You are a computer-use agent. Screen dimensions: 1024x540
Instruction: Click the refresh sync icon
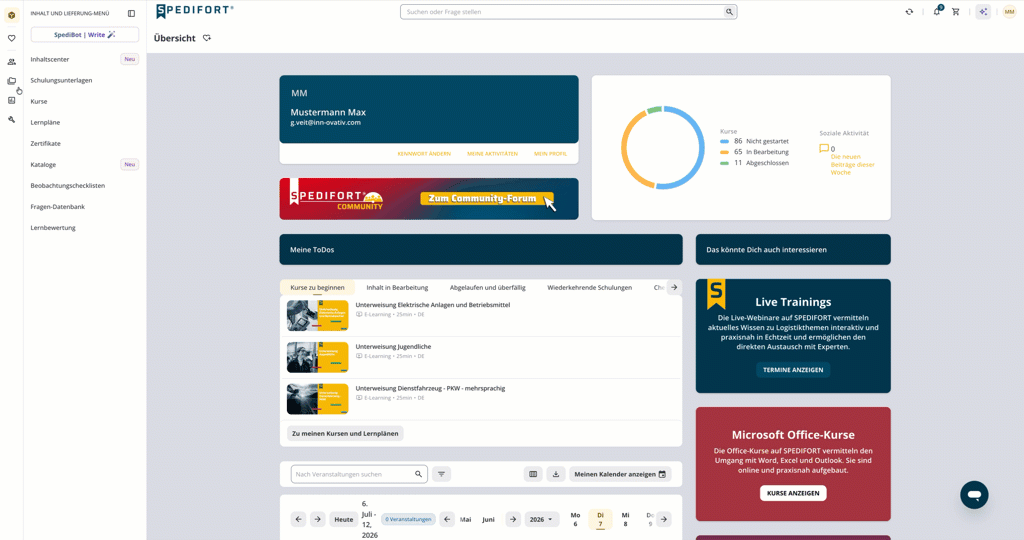coord(909,12)
